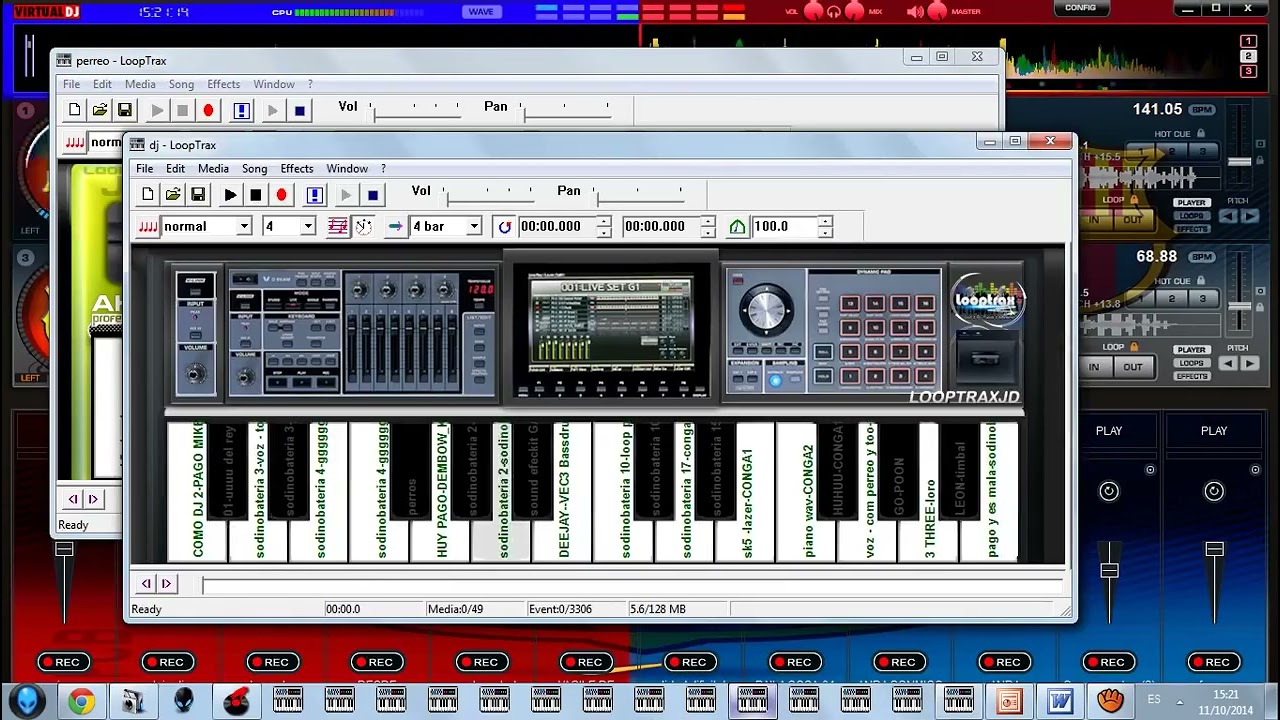Open the '4' value dropdown
Viewport: 1280px width, 720px height.
tap(308, 227)
